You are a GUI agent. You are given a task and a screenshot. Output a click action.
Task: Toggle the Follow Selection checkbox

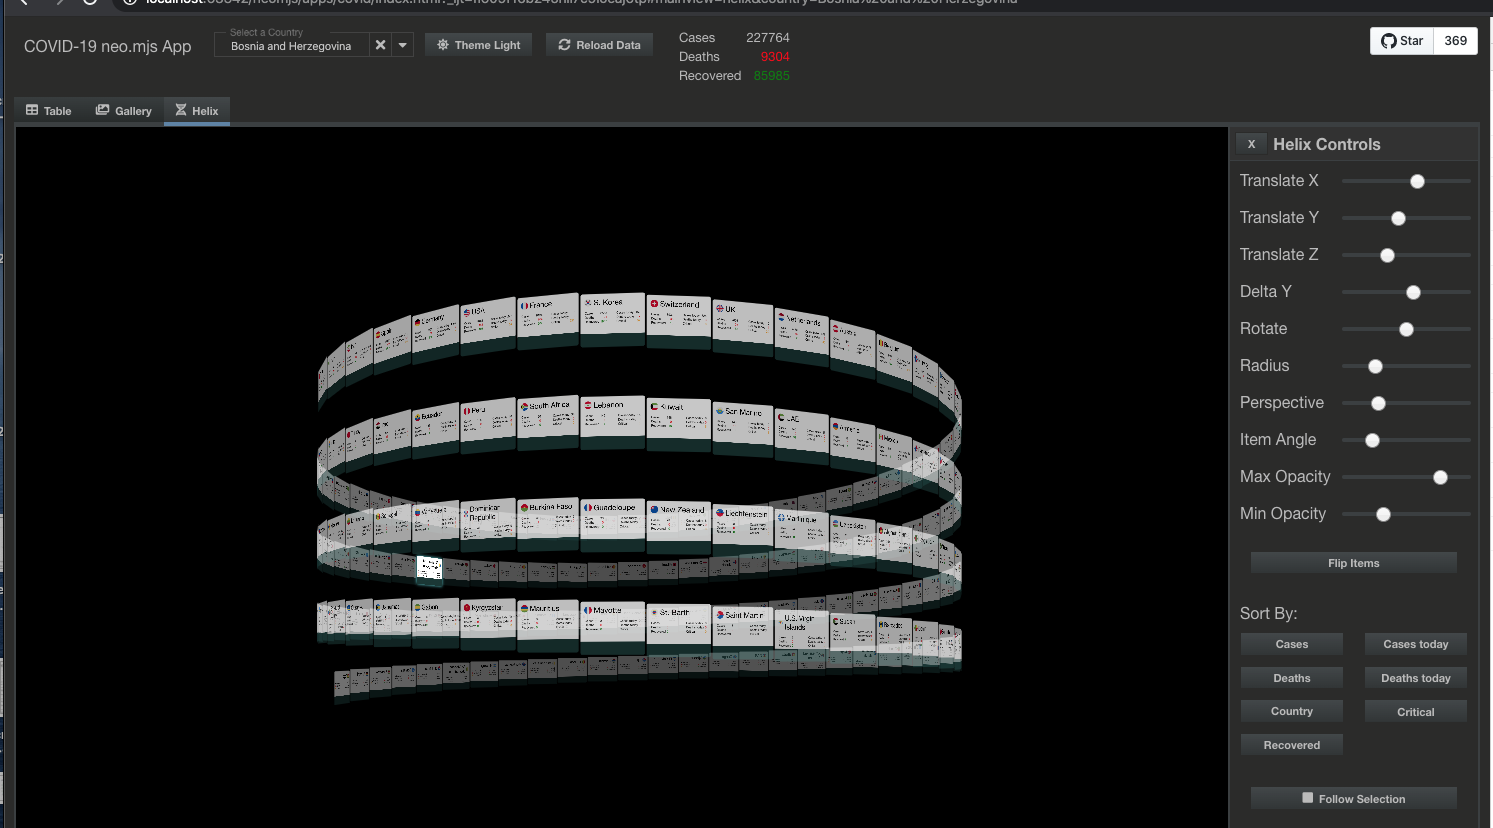coord(1307,798)
